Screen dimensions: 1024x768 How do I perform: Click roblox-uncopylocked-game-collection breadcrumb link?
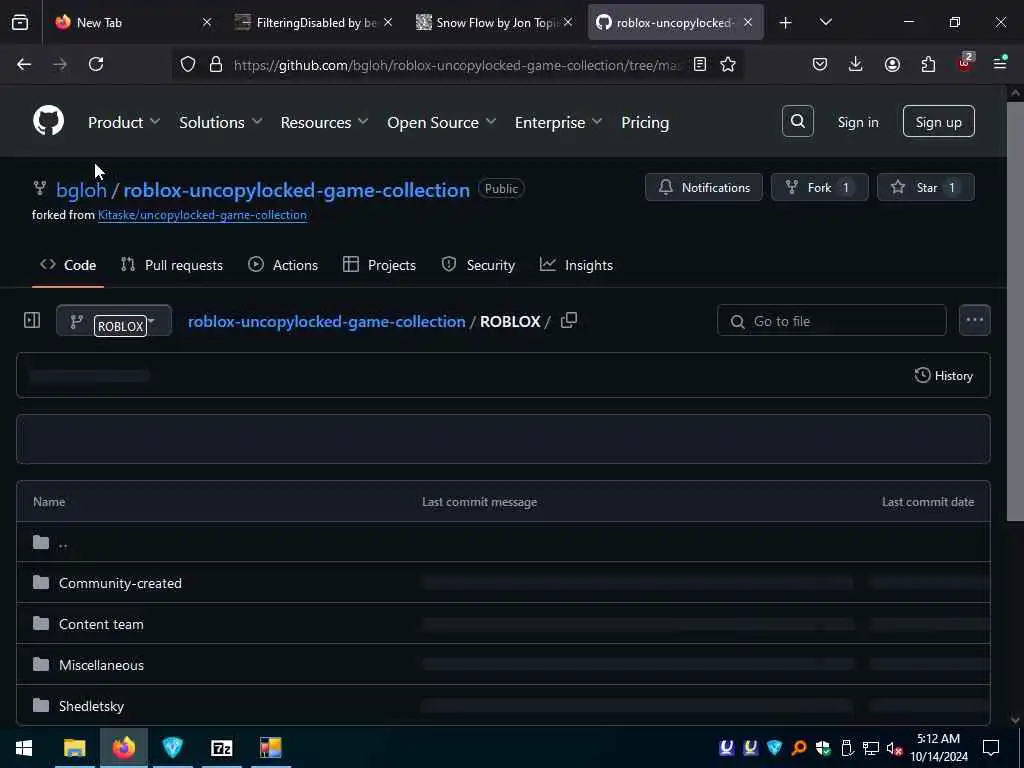pyautogui.click(x=327, y=321)
